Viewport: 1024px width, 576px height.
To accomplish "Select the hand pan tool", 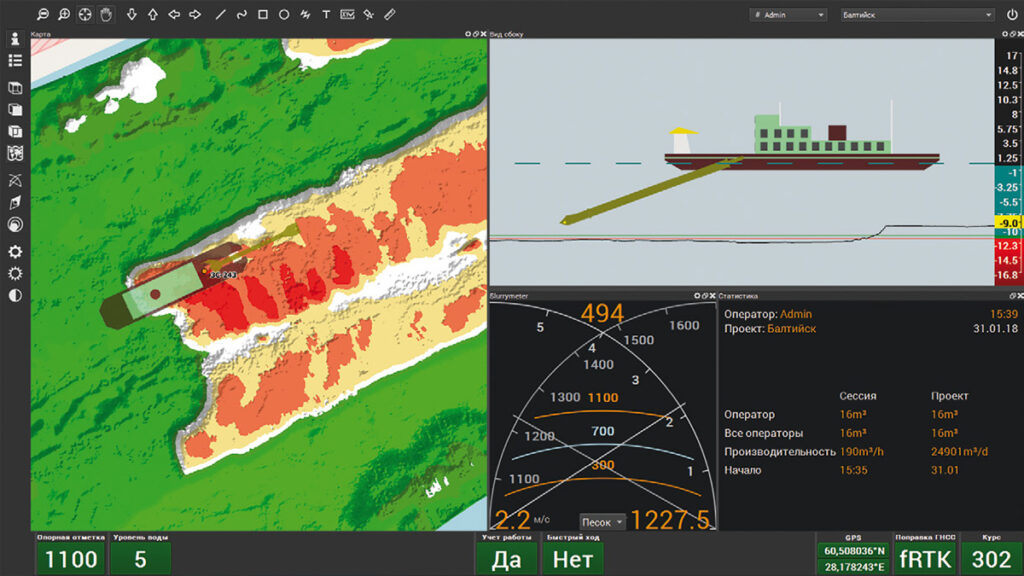I will pos(106,14).
